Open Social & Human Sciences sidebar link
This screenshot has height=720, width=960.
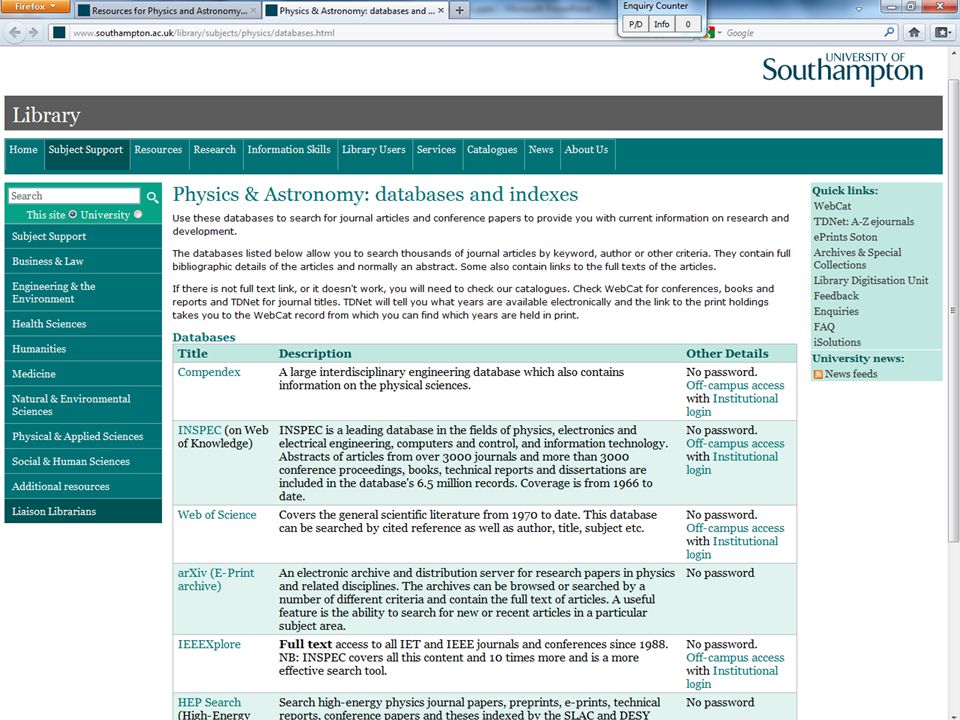coord(83,462)
